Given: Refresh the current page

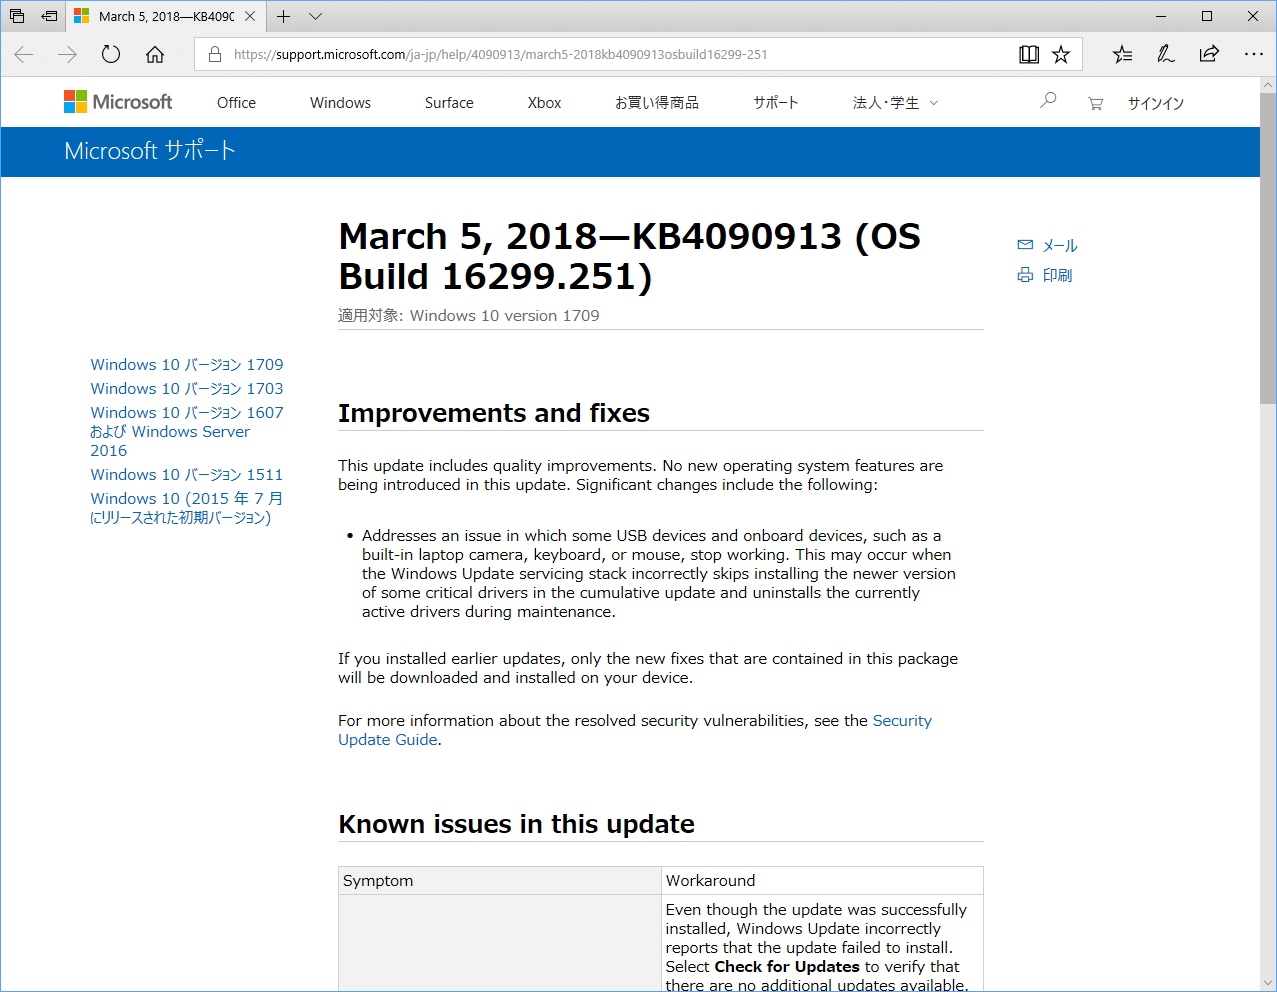Looking at the screenshot, I should tap(110, 54).
